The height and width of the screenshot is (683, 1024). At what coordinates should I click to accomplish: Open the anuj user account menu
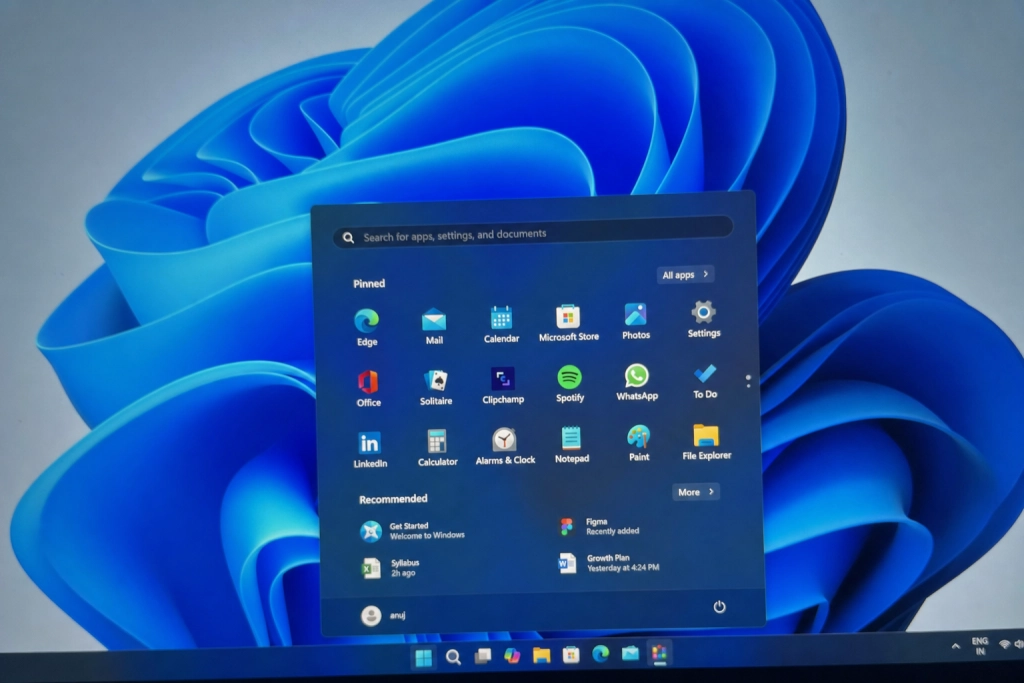pyautogui.click(x=384, y=615)
